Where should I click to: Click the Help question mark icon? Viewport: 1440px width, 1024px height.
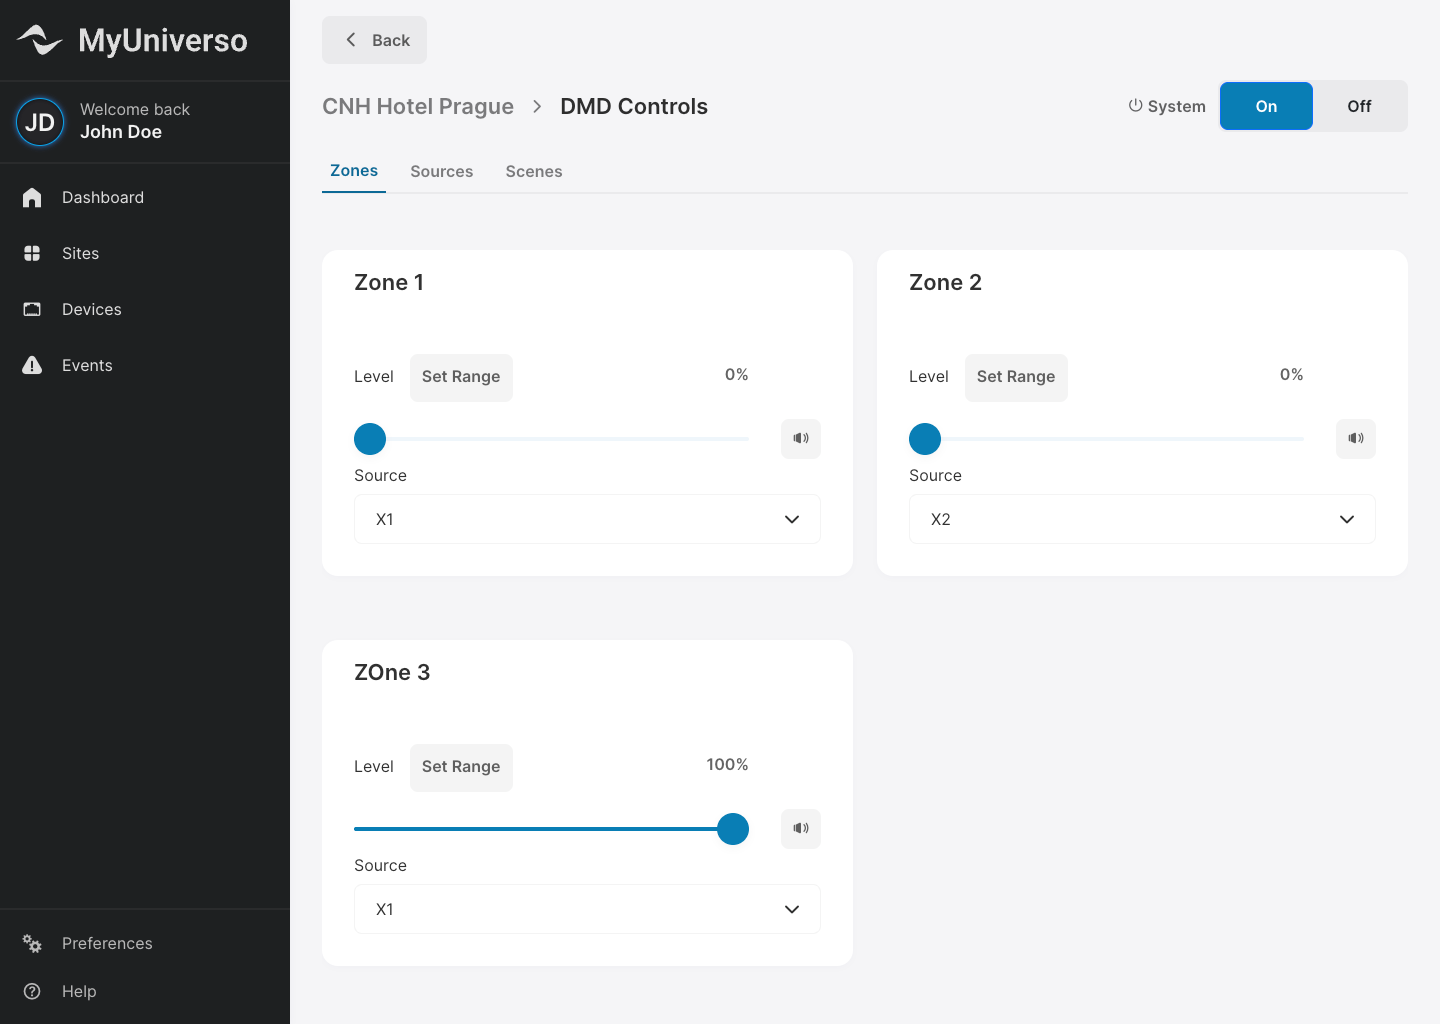(32, 991)
